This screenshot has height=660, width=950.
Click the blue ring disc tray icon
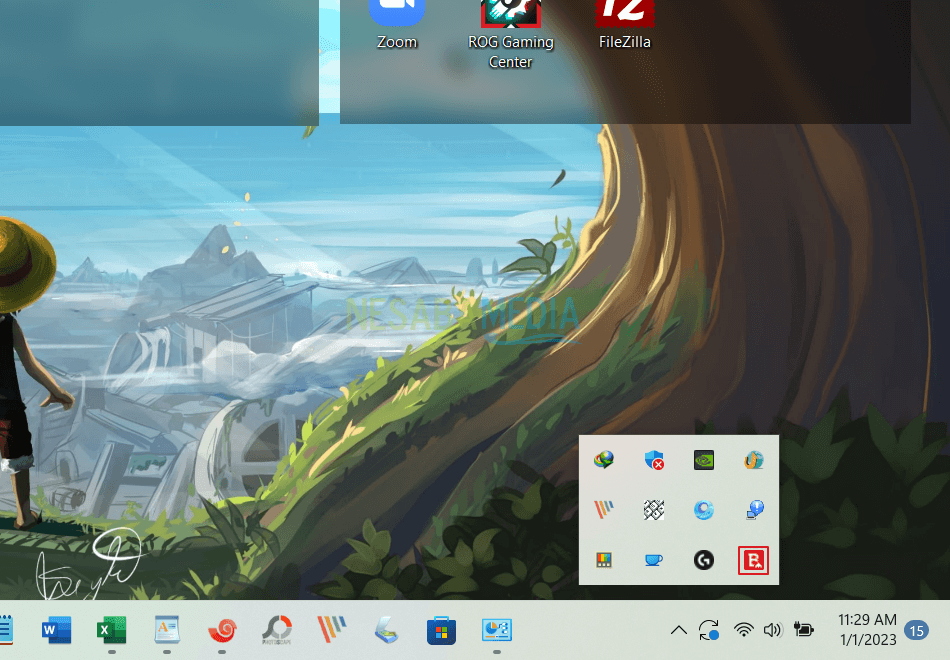coord(703,510)
